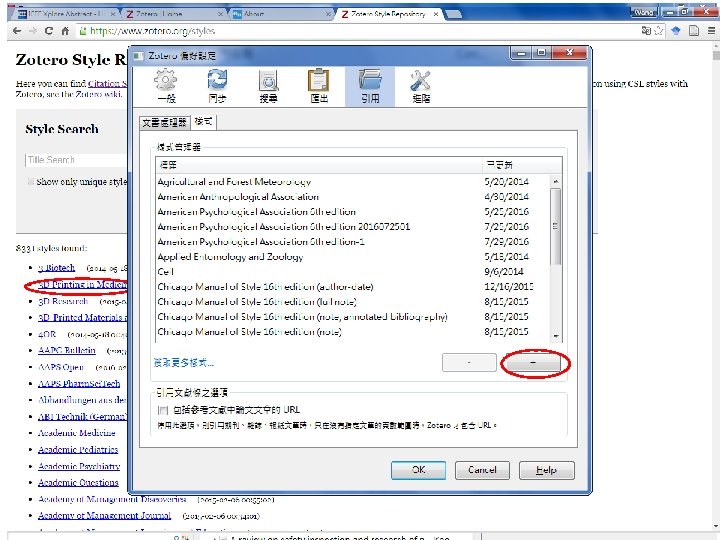Open the Chrome menu hamburger icon

711,31
